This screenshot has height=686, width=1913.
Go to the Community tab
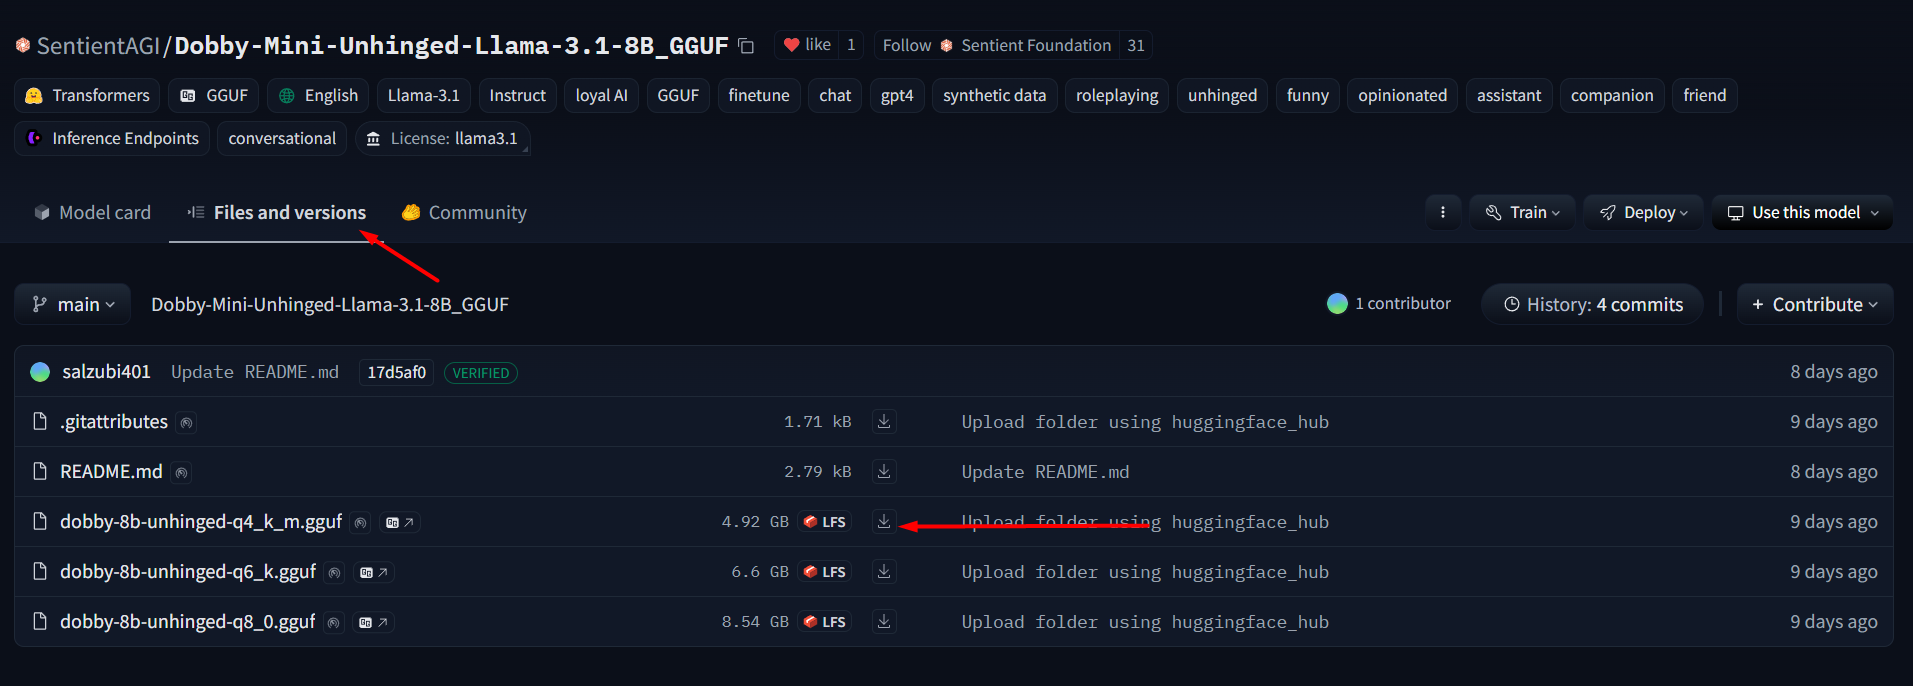point(464,212)
